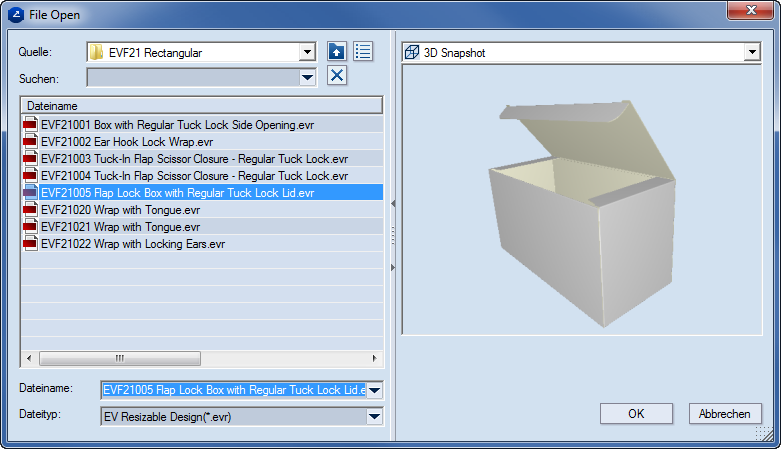Cancel with the Abbrechen button

tap(725, 414)
